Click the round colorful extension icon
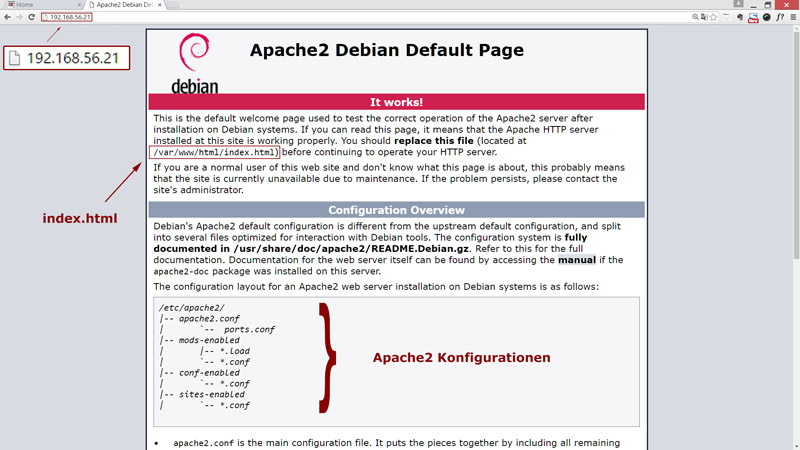The image size is (800, 450). 767,17
